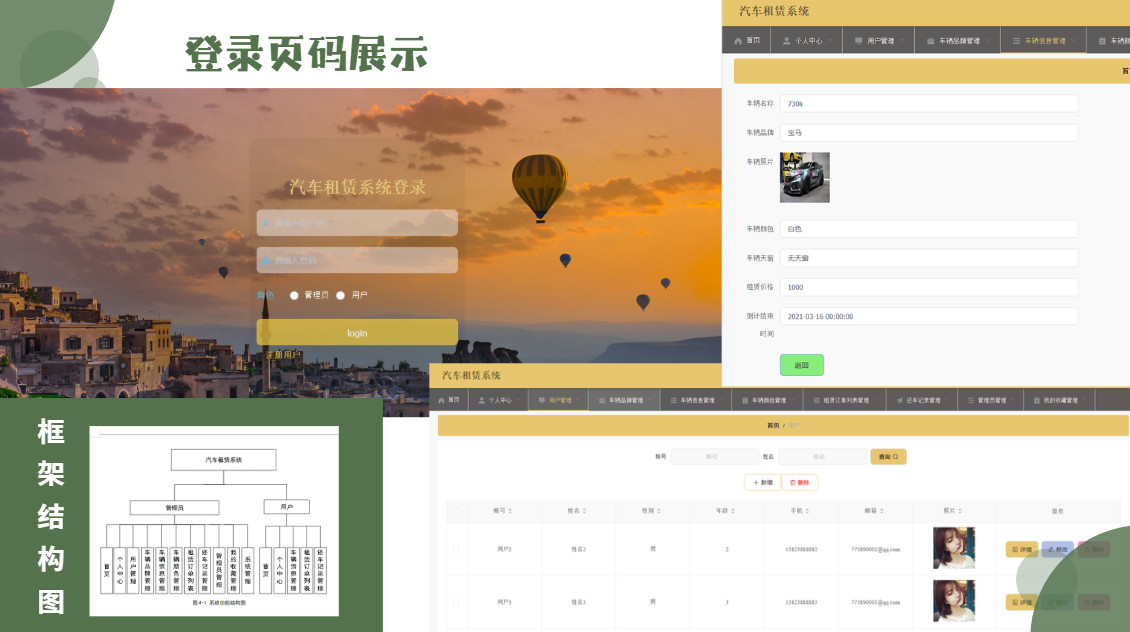This screenshot has width=1130, height=632.
Task: Open 详情 for the 用户2 row
Action: click(x=1021, y=549)
